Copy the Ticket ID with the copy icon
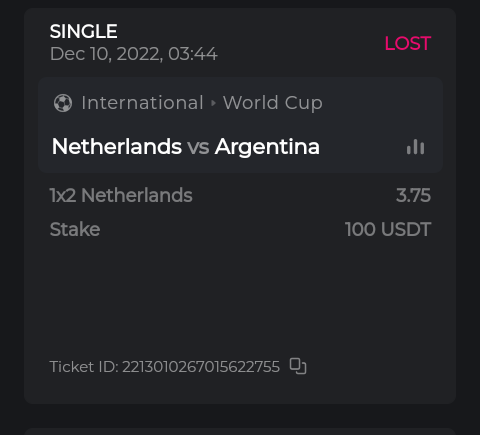 point(298,366)
